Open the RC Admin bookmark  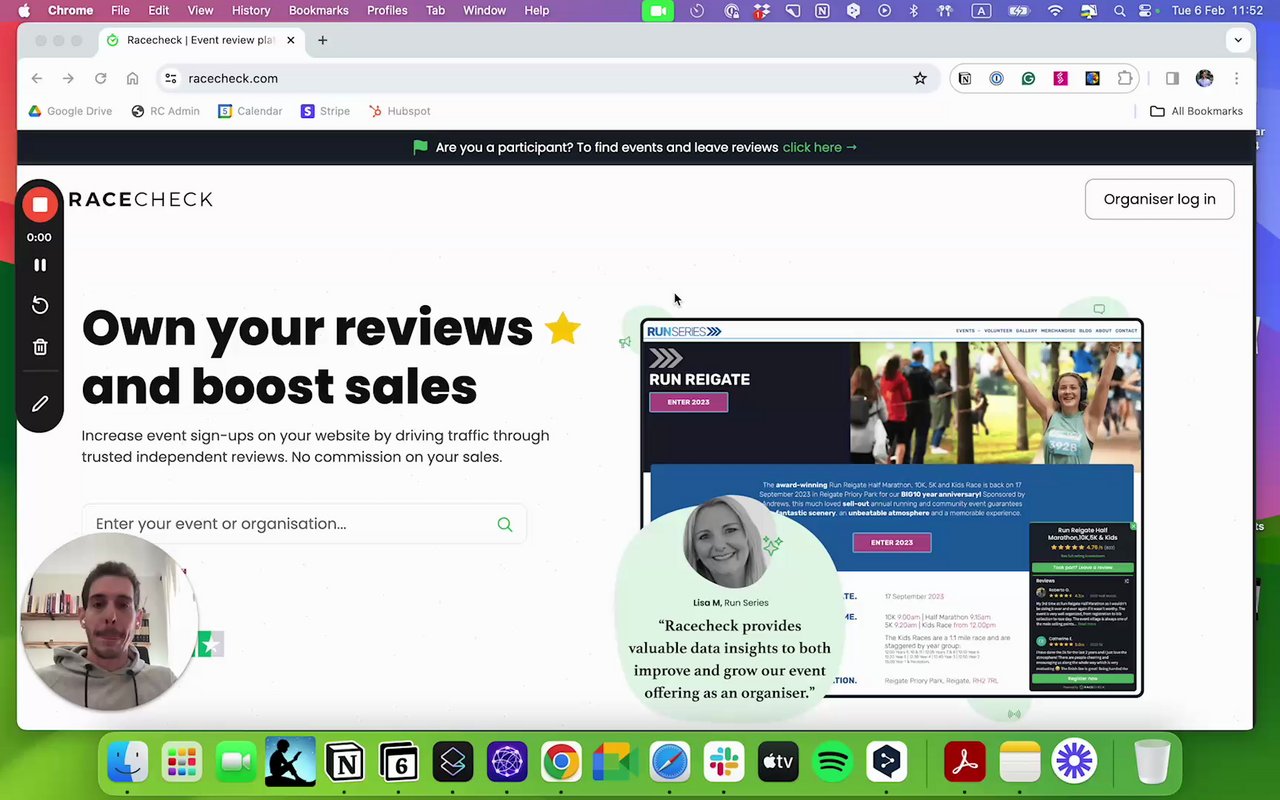[165, 111]
